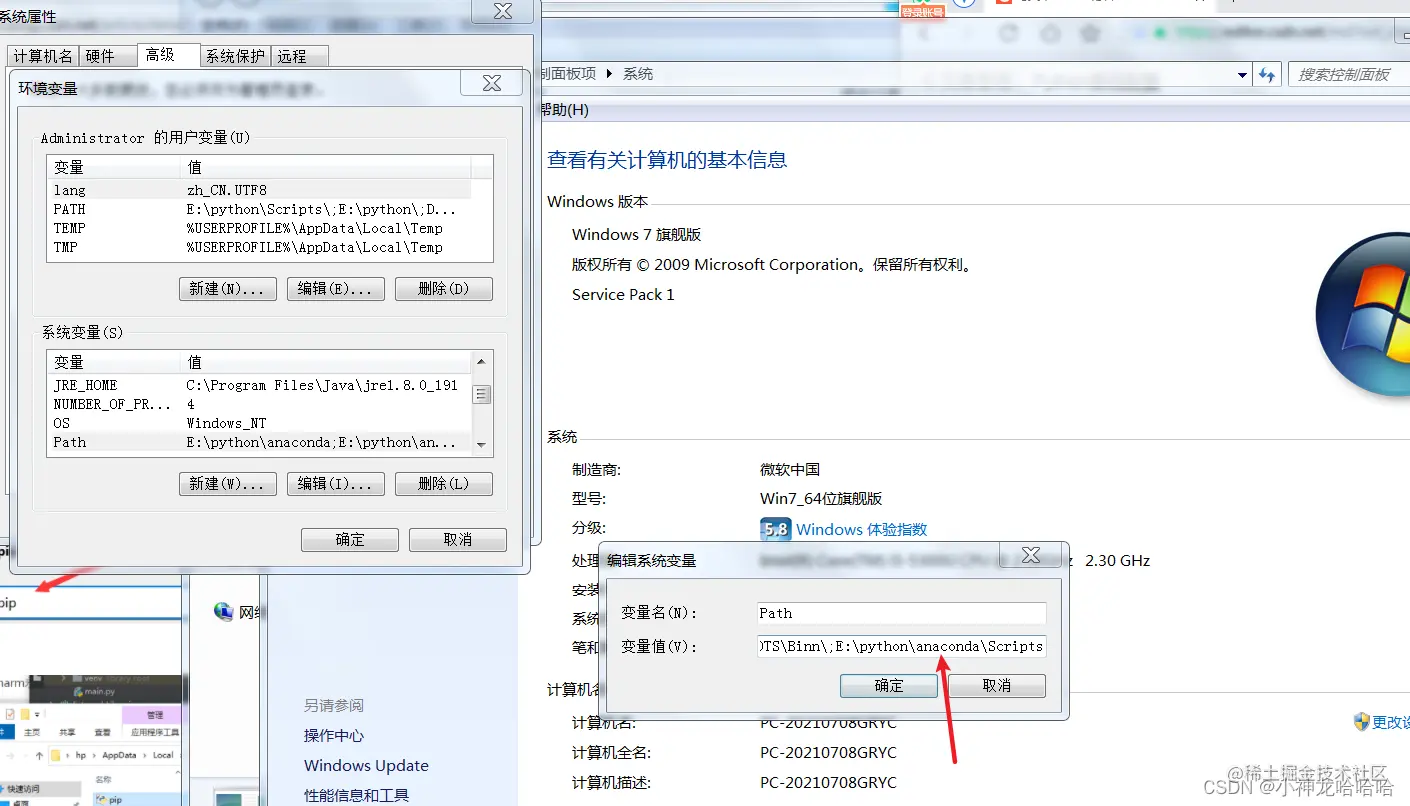The height and width of the screenshot is (806, 1410).
Task: Click 取消 in the 编辑系统变量 dialog
Action: click(997, 686)
